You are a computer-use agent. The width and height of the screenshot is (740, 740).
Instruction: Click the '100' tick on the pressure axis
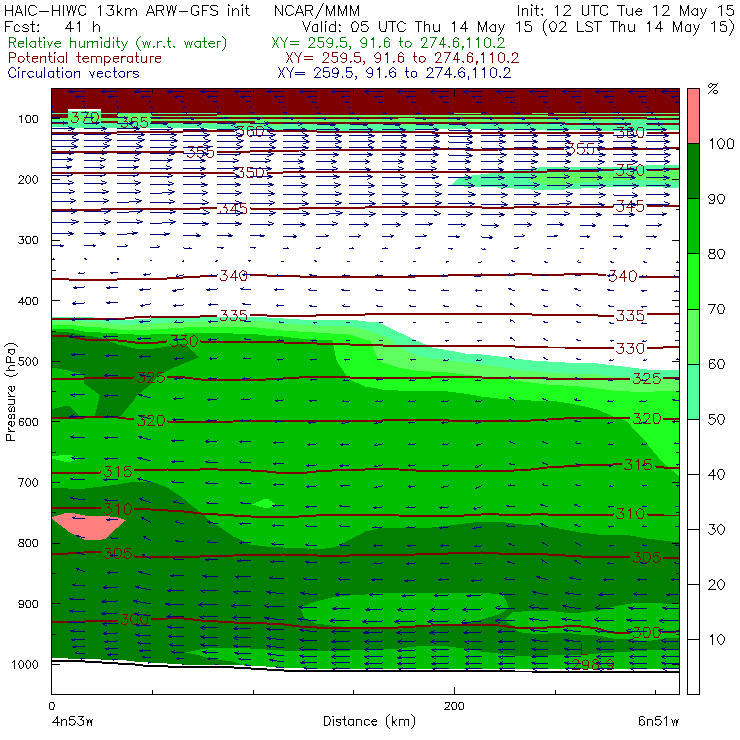coord(28,119)
